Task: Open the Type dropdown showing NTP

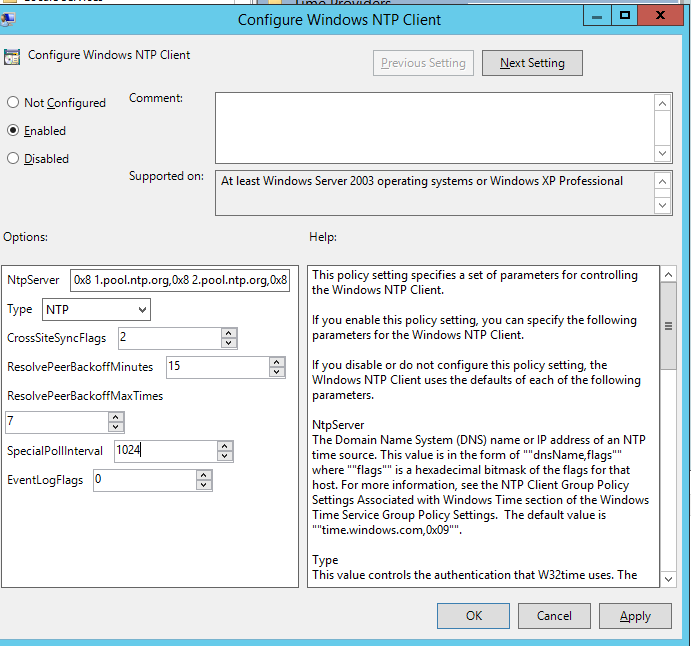Action: pos(96,310)
